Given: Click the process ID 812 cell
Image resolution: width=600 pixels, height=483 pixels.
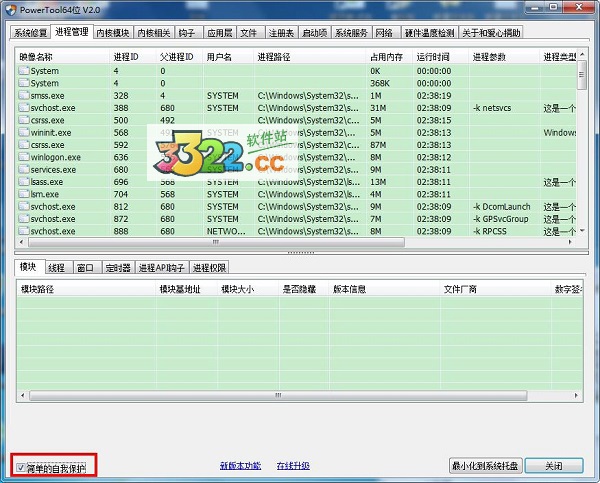Looking at the screenshot, I should click(x=121, y=207).
